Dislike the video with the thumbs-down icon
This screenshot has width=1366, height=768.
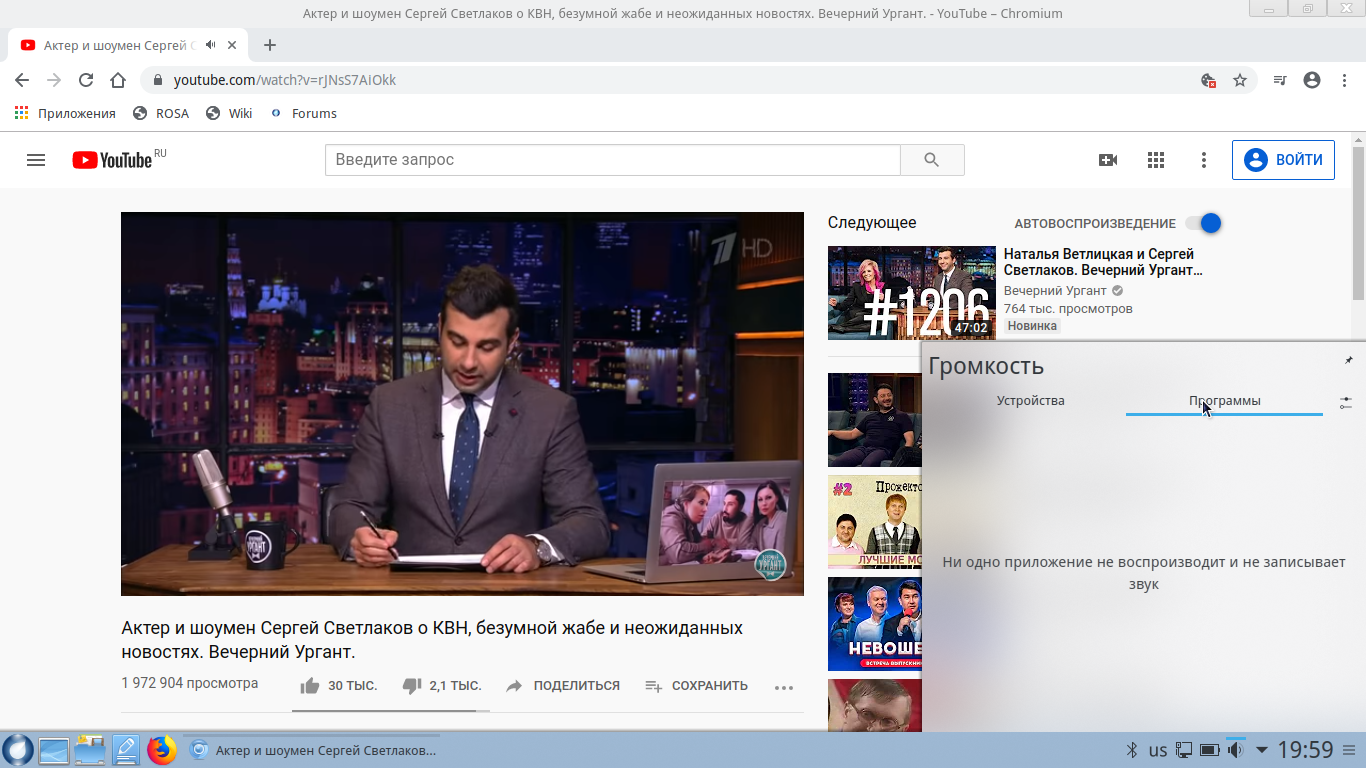(x=411, y=686)
